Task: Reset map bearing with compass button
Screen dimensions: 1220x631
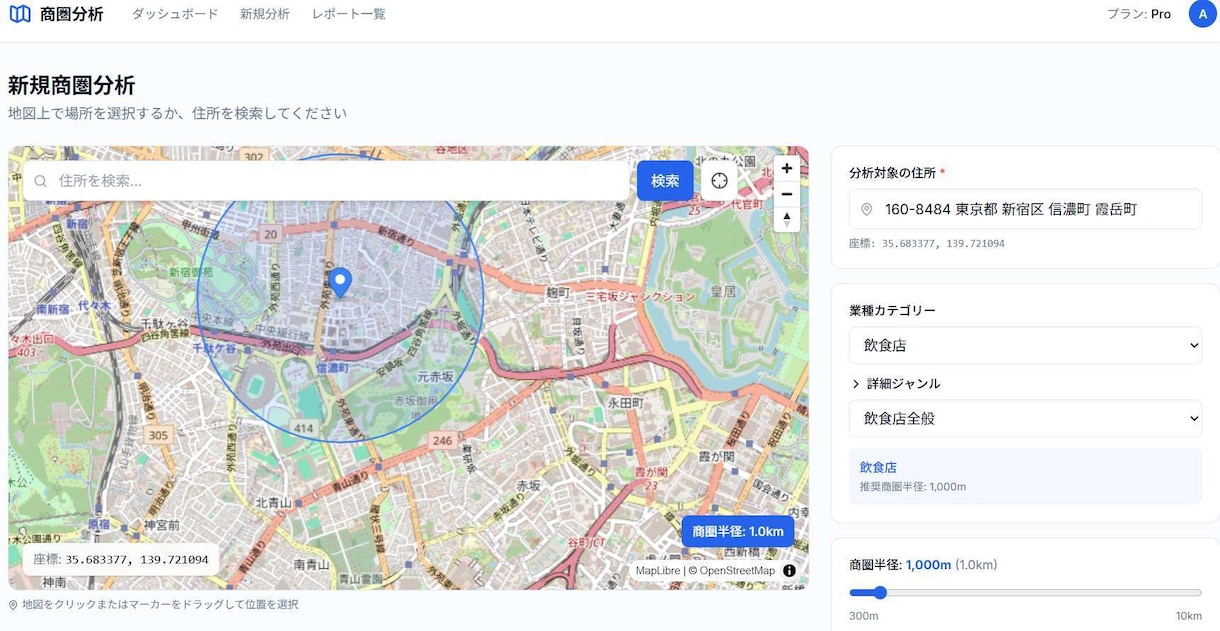Action: pyautogui.click(x=787, y=219)
